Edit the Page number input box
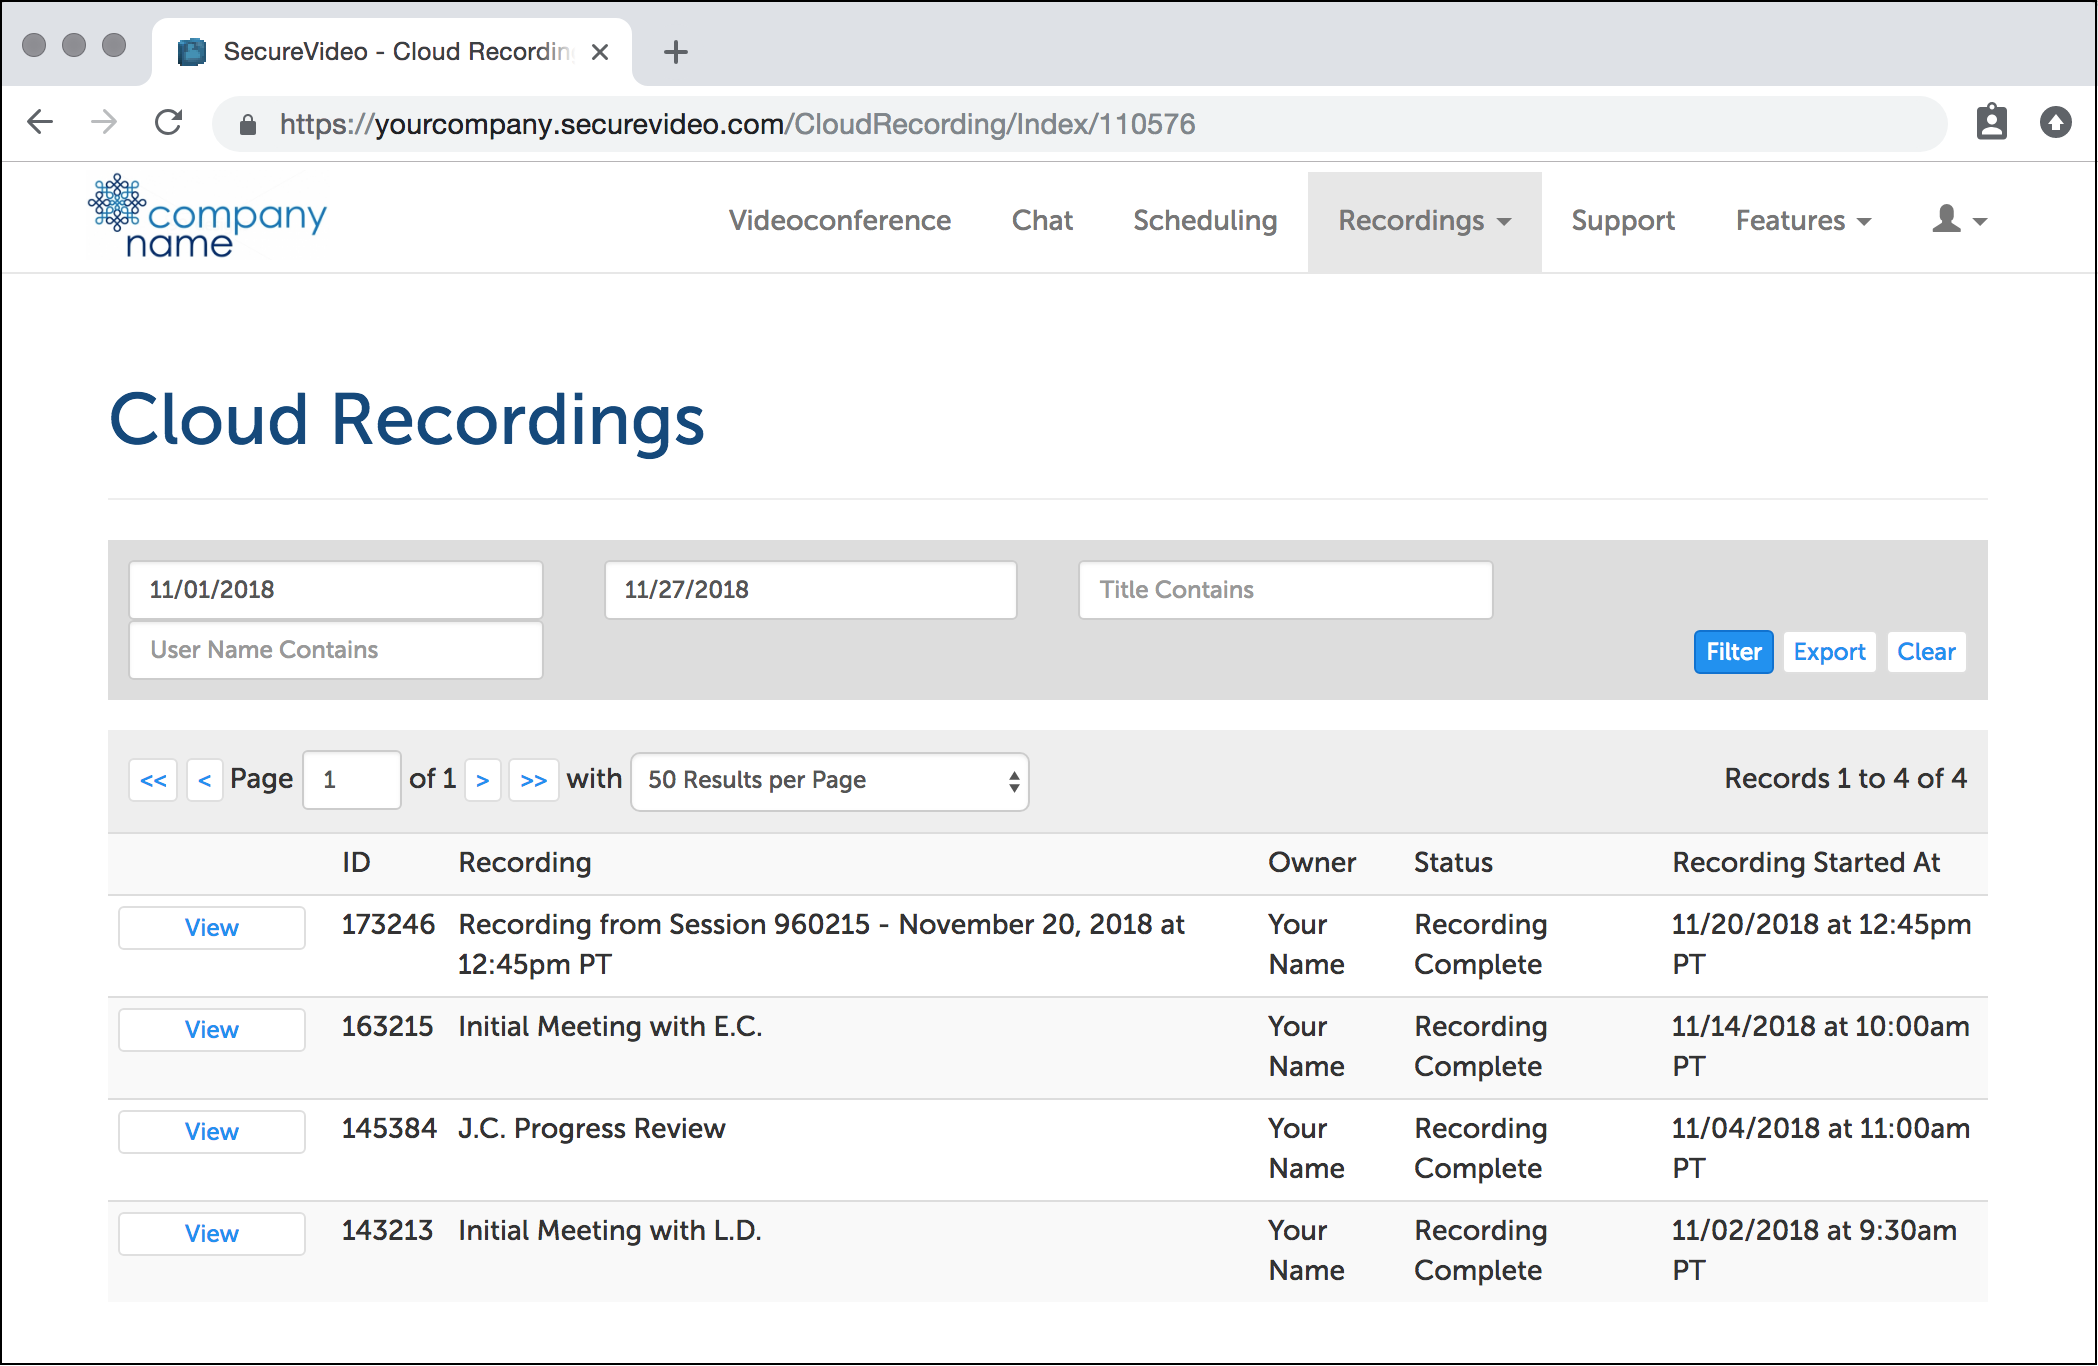This screenshot has height=1366, width=2098. [x=352, y=780]
